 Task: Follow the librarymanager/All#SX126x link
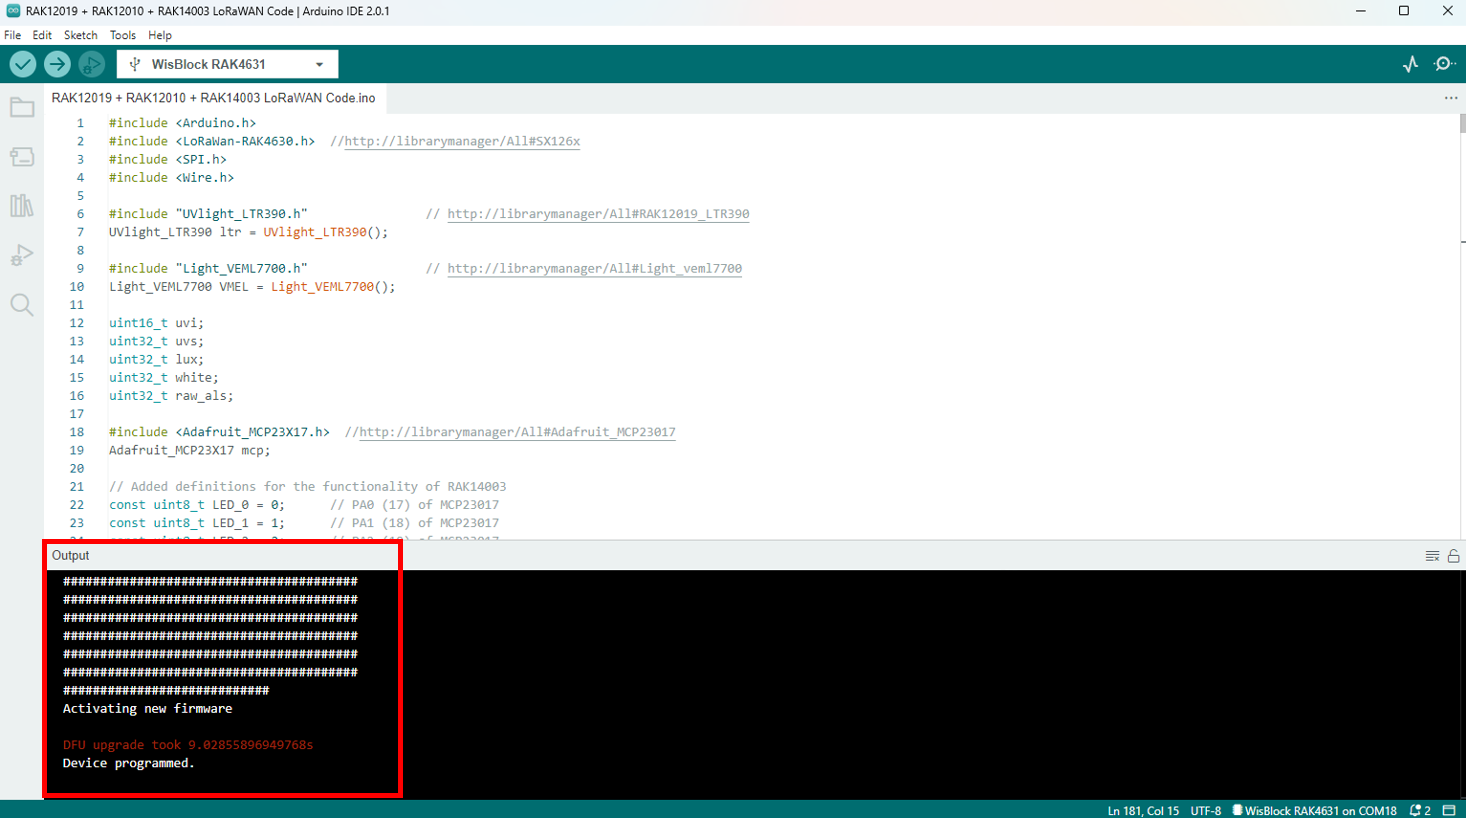point(462,141)
